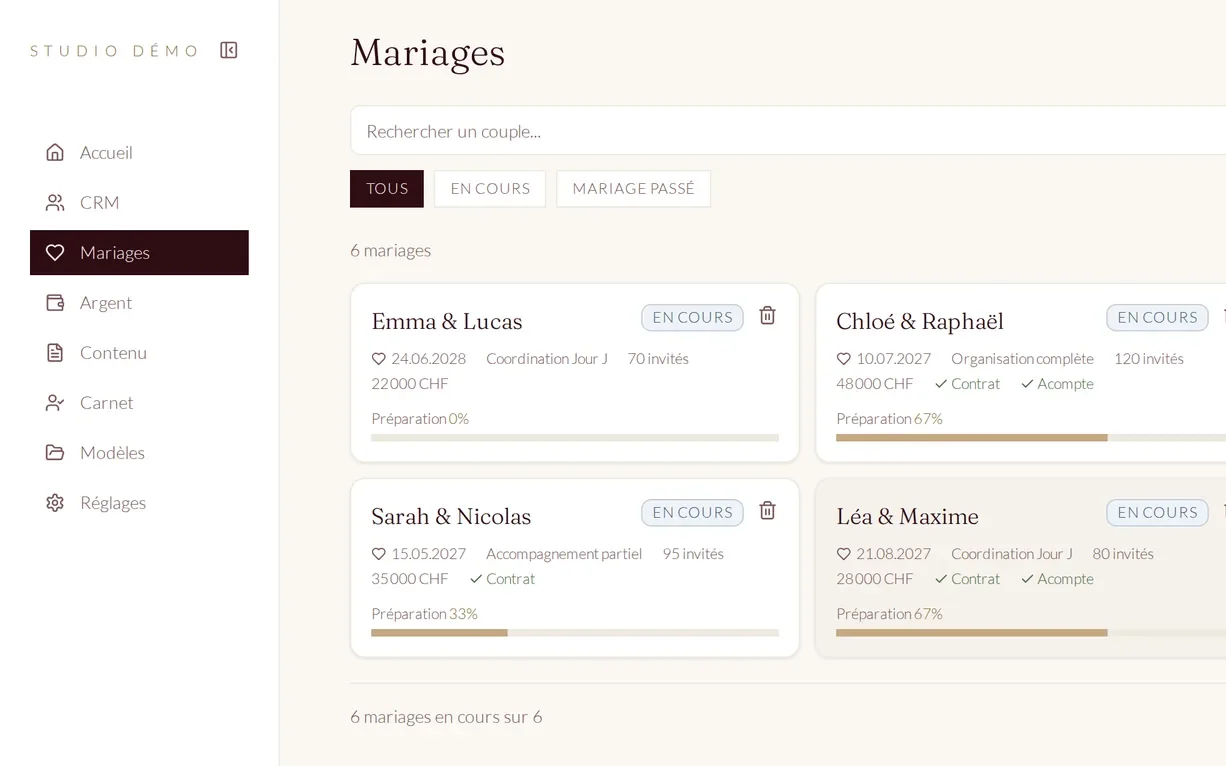Viewport: 1226px width, 766px height.
Task: Open the Emma & Lucas wedding
Action: point(447,321)
